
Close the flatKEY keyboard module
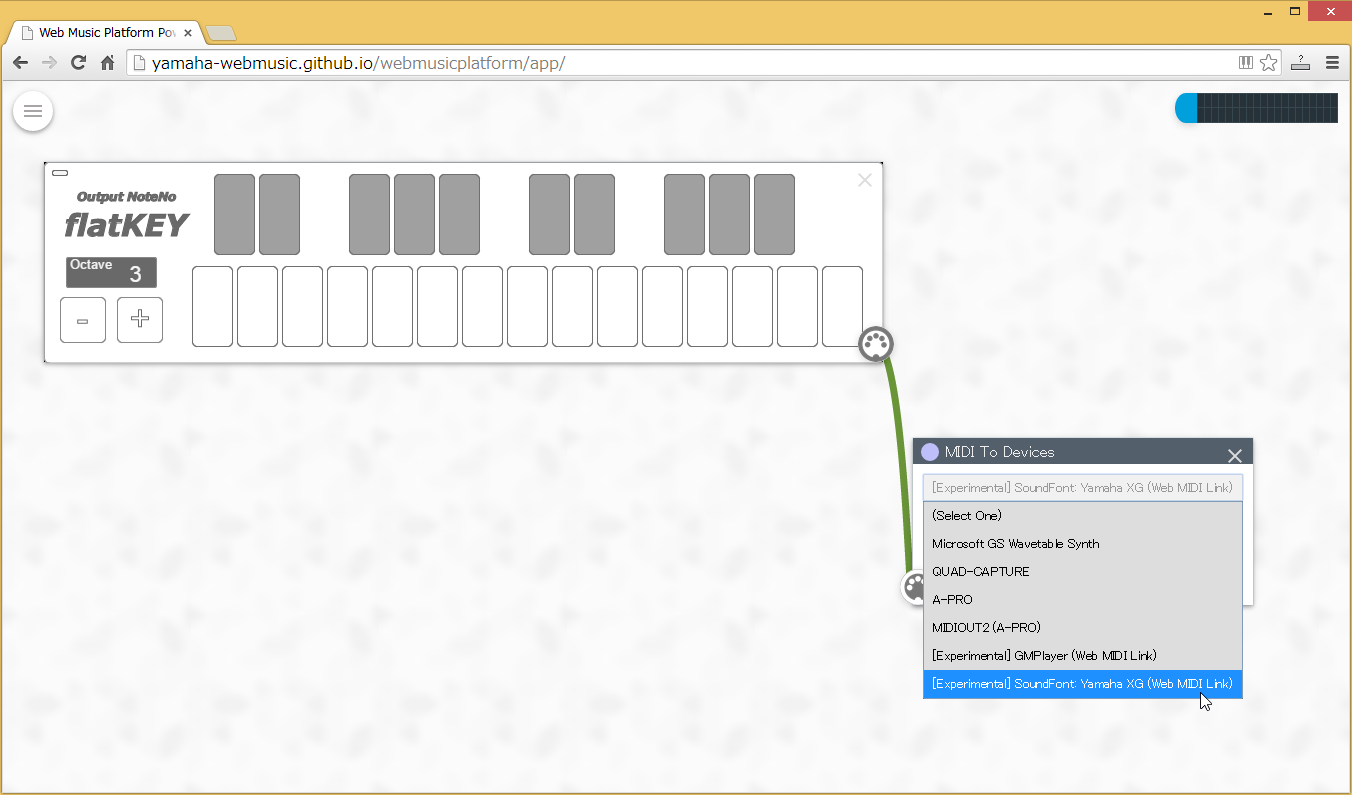click(865, 180)
